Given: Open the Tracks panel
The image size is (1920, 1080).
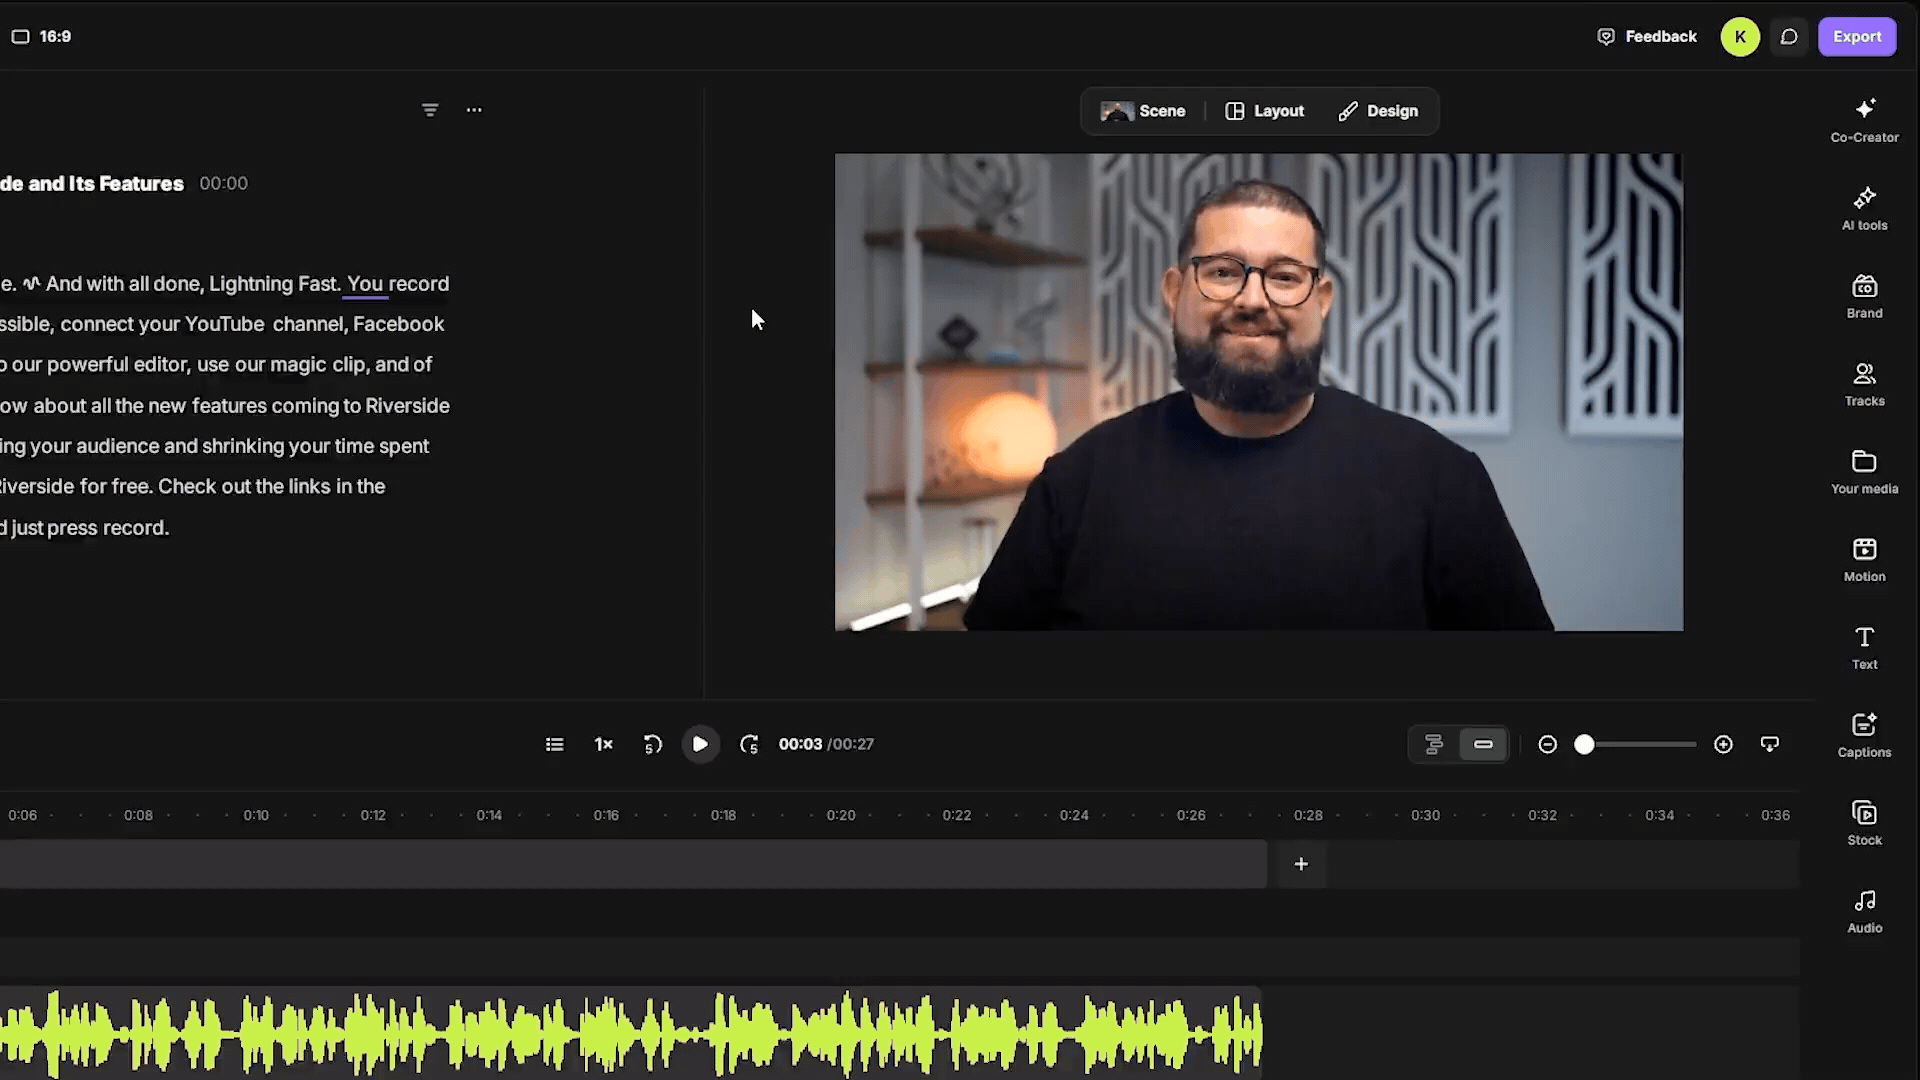Looking at the screenshot, I should (x=1864, y=385).
